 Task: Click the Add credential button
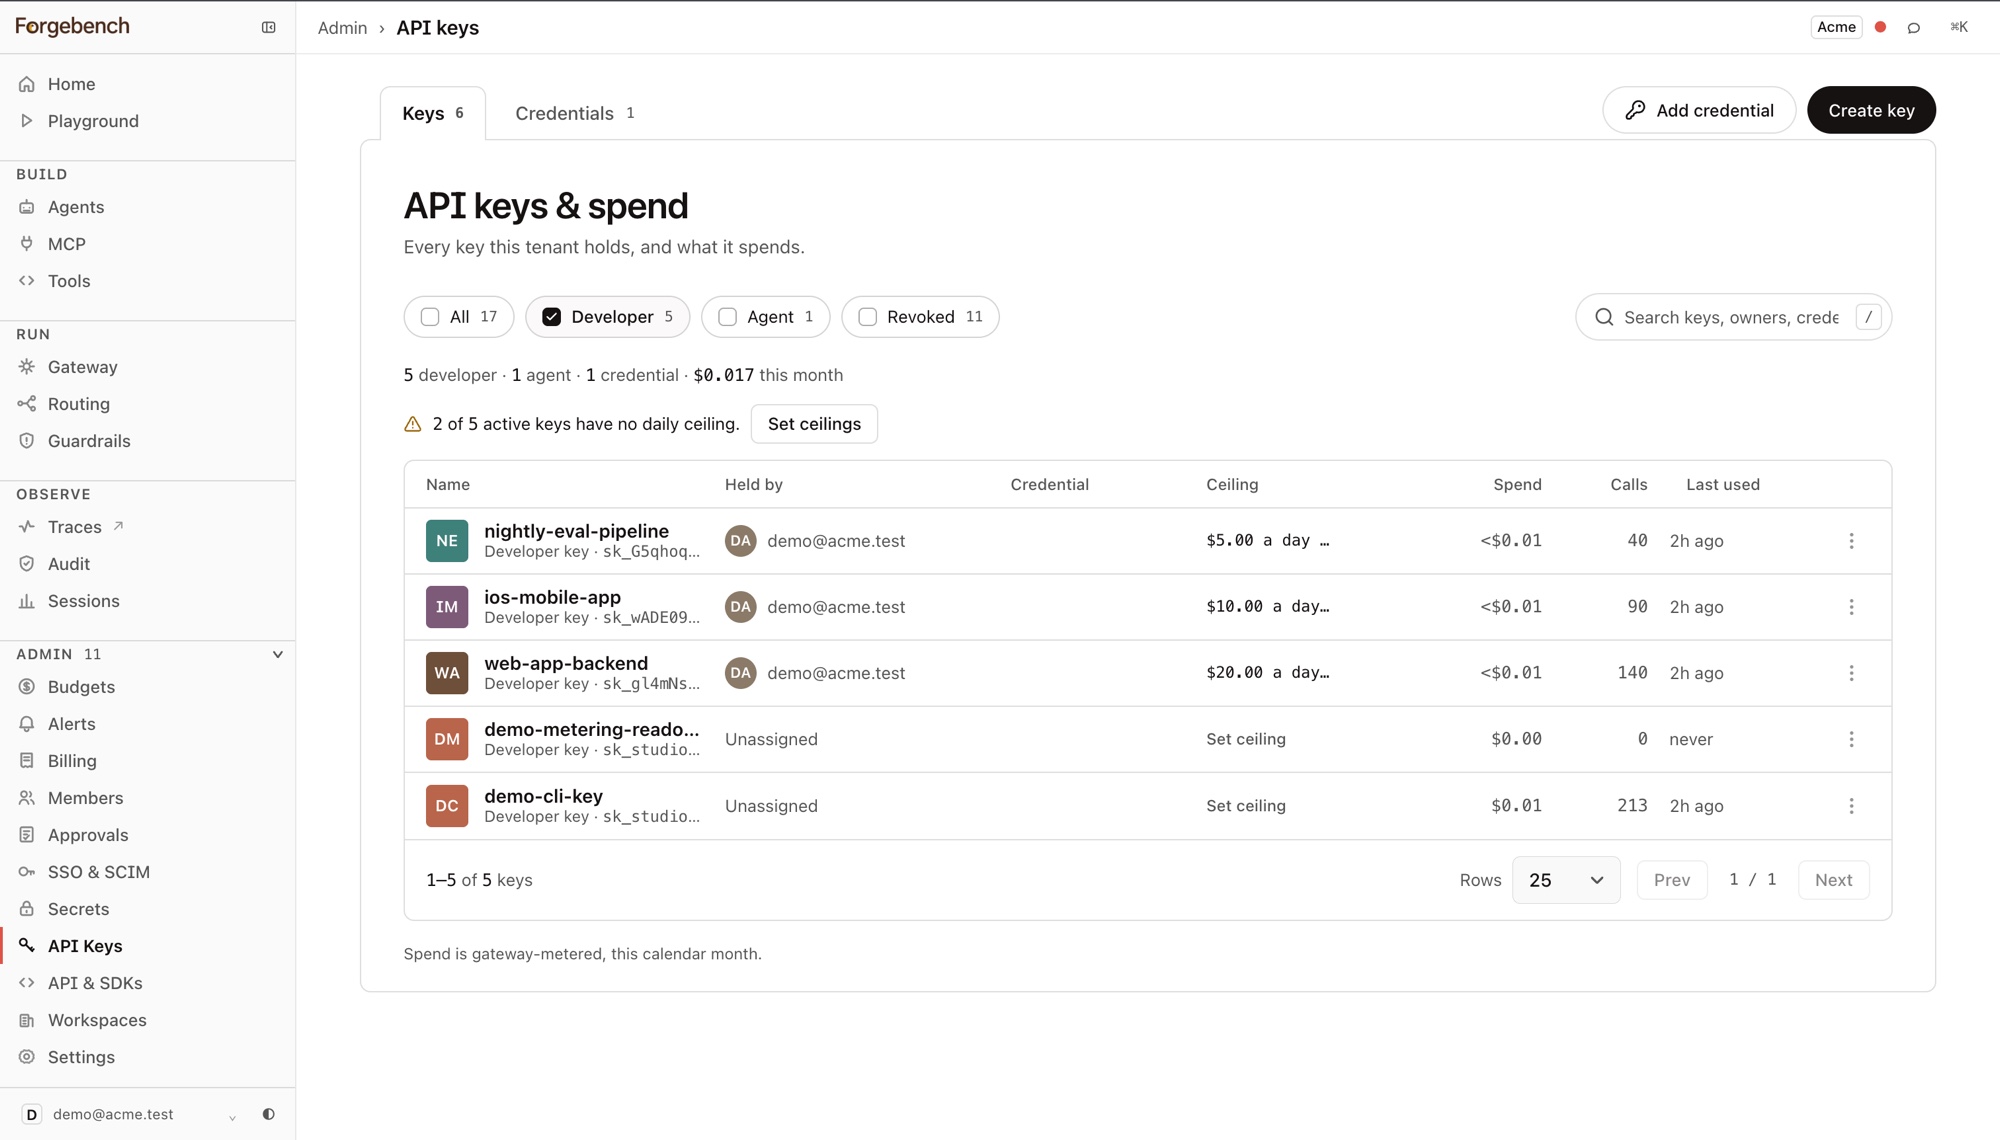[1699, 110]
